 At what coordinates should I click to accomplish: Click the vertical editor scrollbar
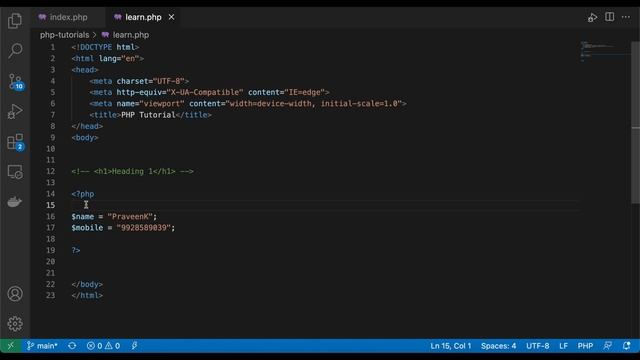(x=636, y=122)
